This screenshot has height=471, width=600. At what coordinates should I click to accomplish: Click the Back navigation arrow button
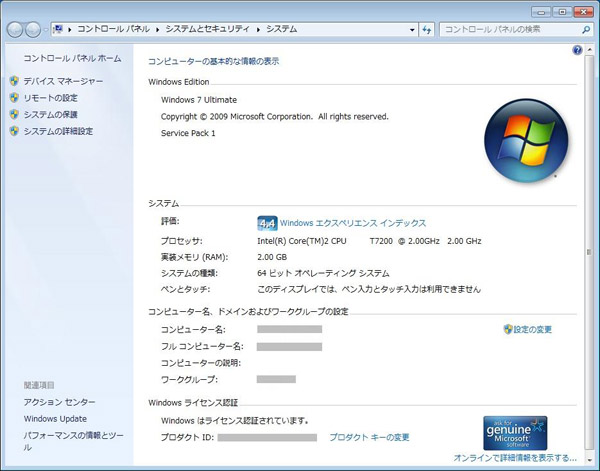pyautogui.click(x=15, y=29)
